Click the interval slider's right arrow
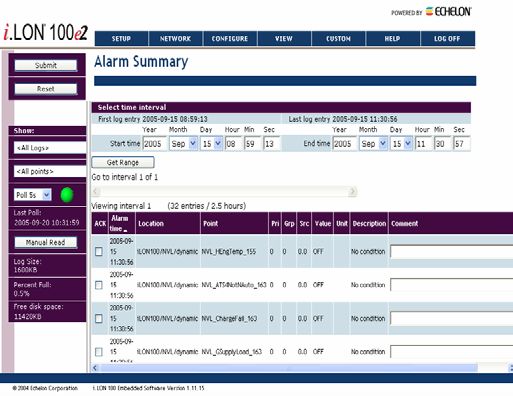The width and height of the screenshot is (513, 396). tap(353, 191)
